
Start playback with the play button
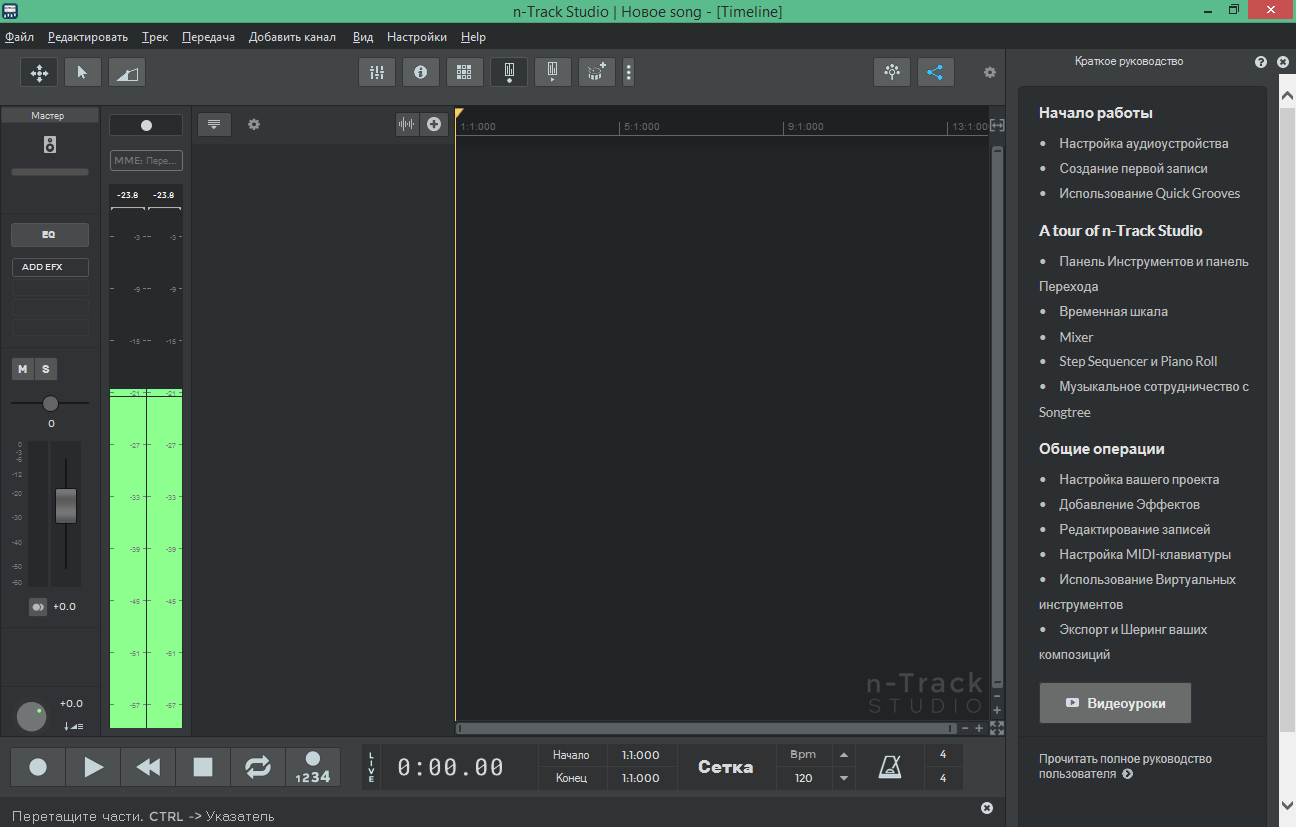(x=93, y=767)
